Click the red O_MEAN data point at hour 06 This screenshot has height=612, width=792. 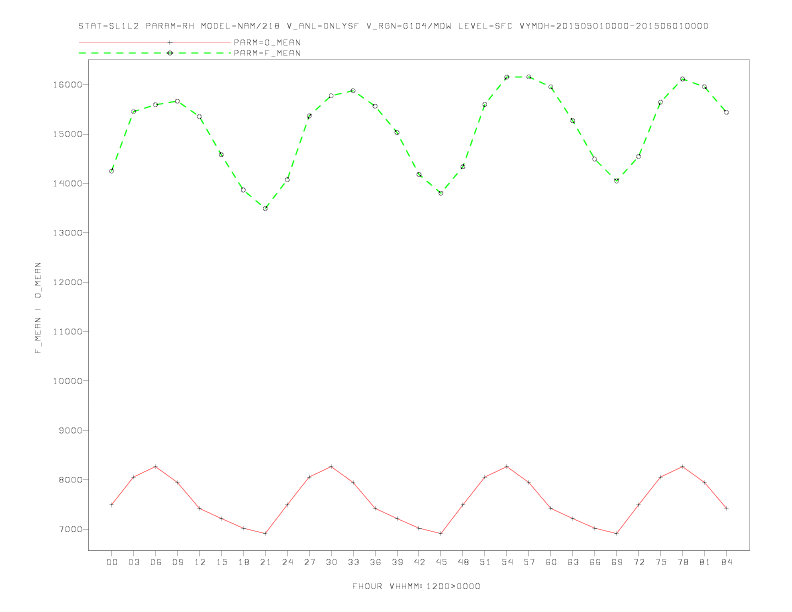pos(156,467)
